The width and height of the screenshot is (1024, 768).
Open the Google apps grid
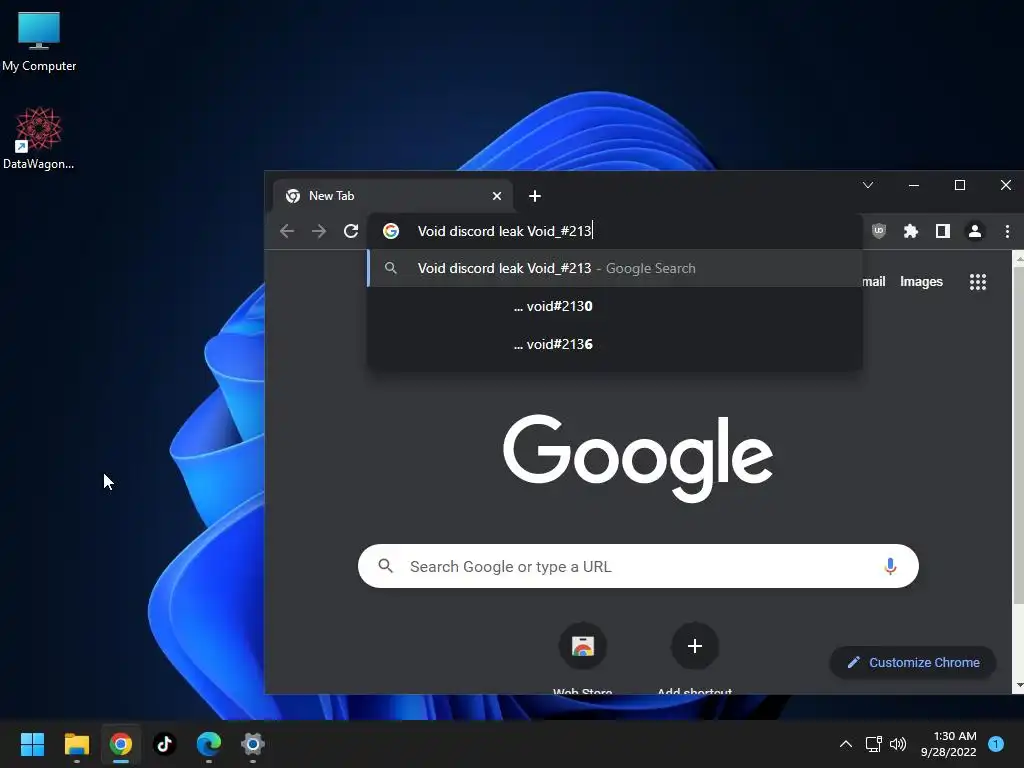pyautogui.click(x=978, y=282)
